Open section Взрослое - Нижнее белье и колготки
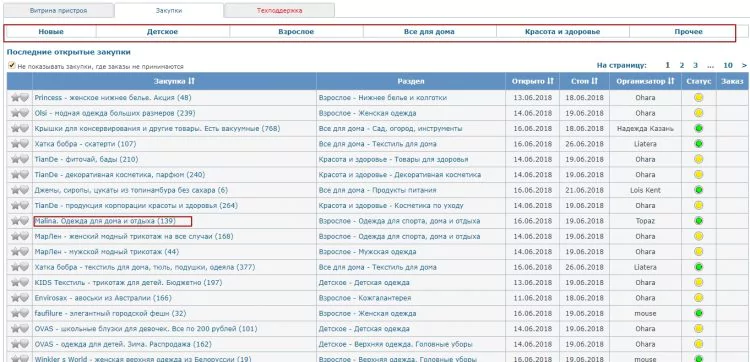The image size is (750, 362). point(383,98)
